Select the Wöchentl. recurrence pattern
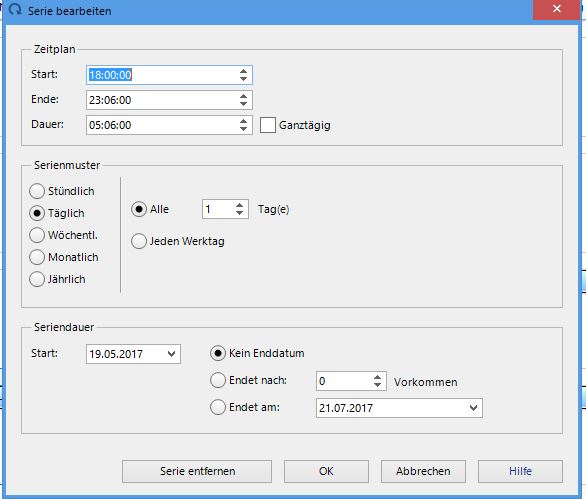This screenshot has width=586, height=499. [37, 235]
